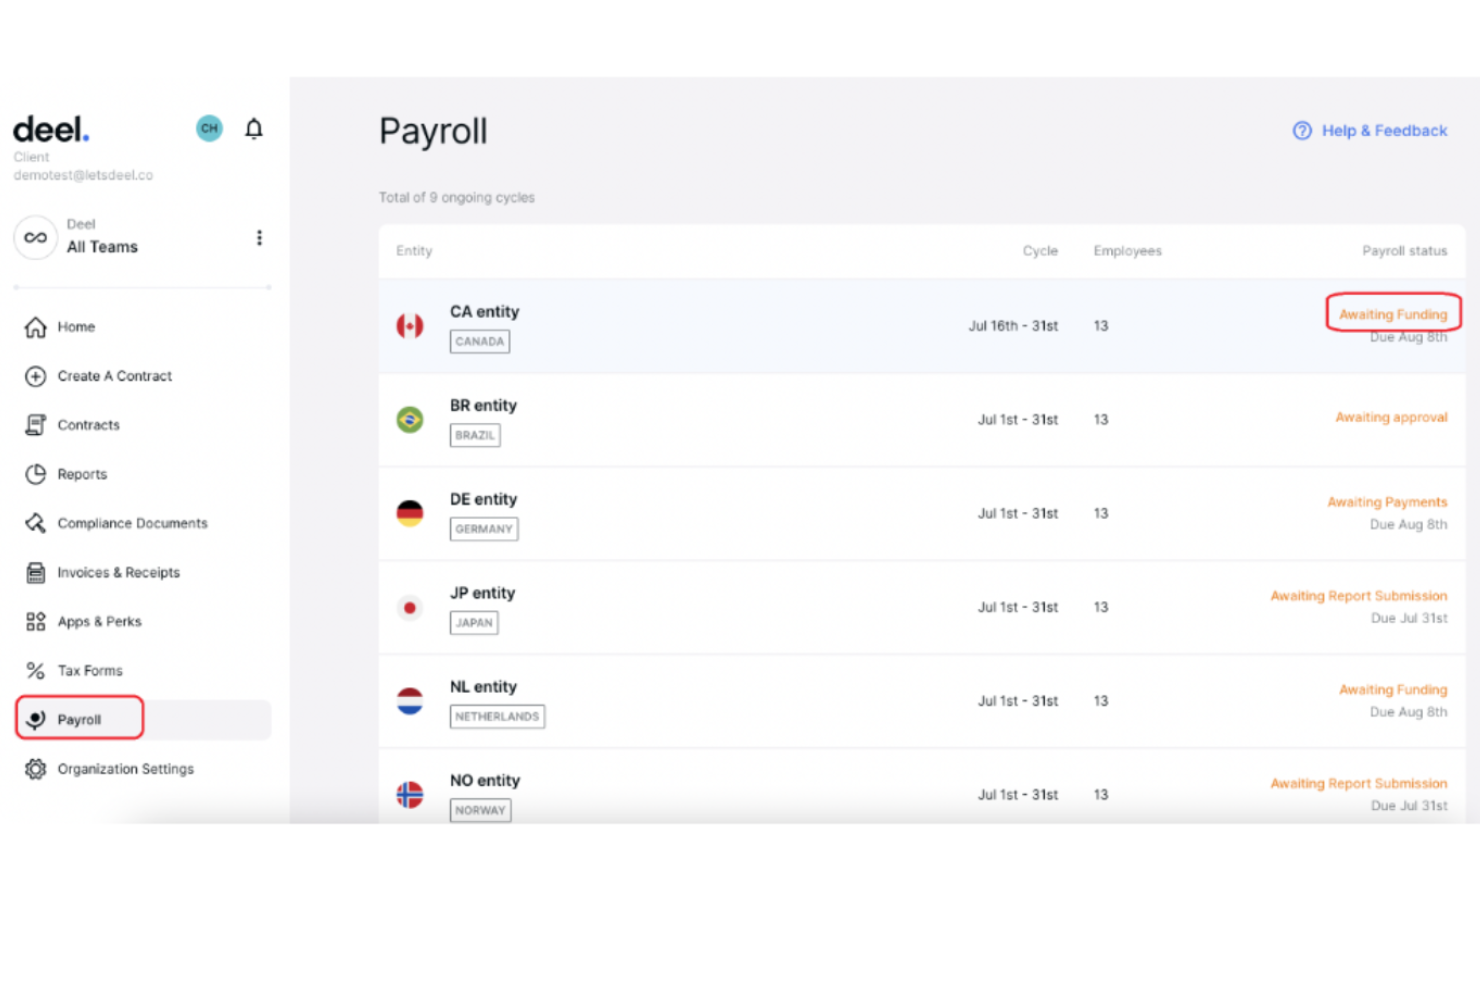Image resolution: width=1480 pixels, height=987 pixels.
Task: Click the CANADA country tag
Action: (x=480, y=341)
